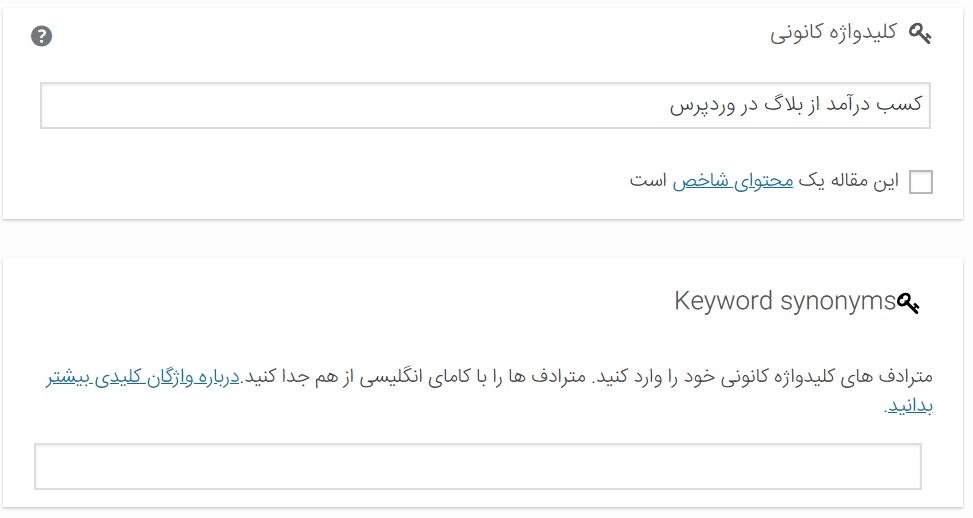
Task: Tick the cornerstone content checkbox
Action: (x=921, y=182)
